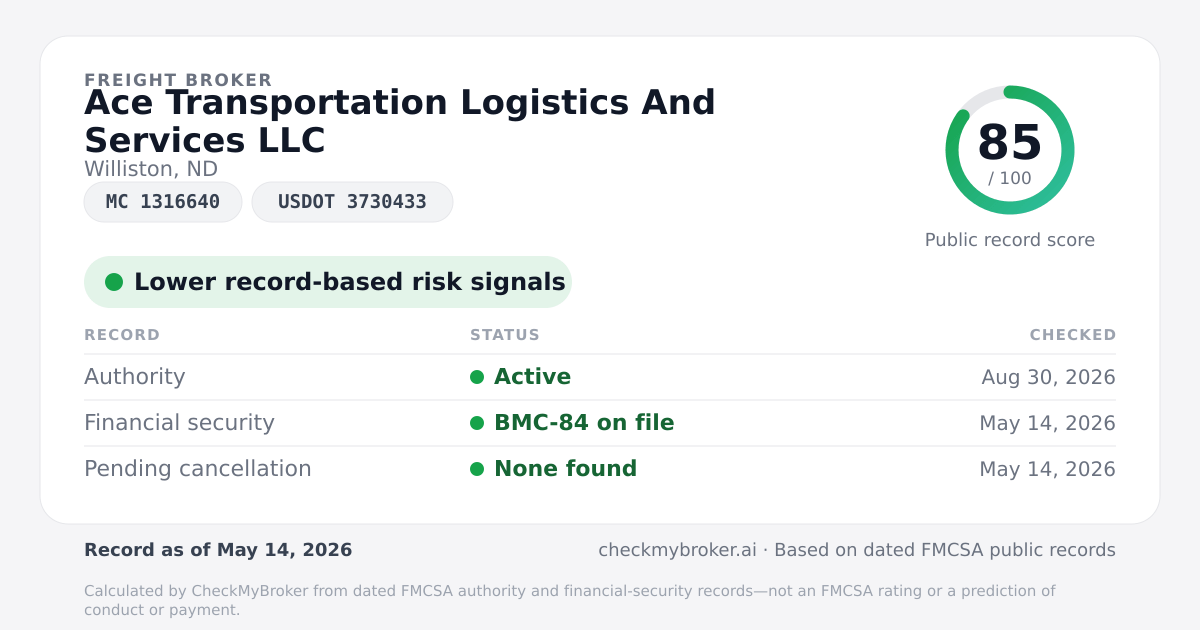Select the USDOT 3730433 badge
The width and height of the screenshot is (1200, 630).
(352, 202)
